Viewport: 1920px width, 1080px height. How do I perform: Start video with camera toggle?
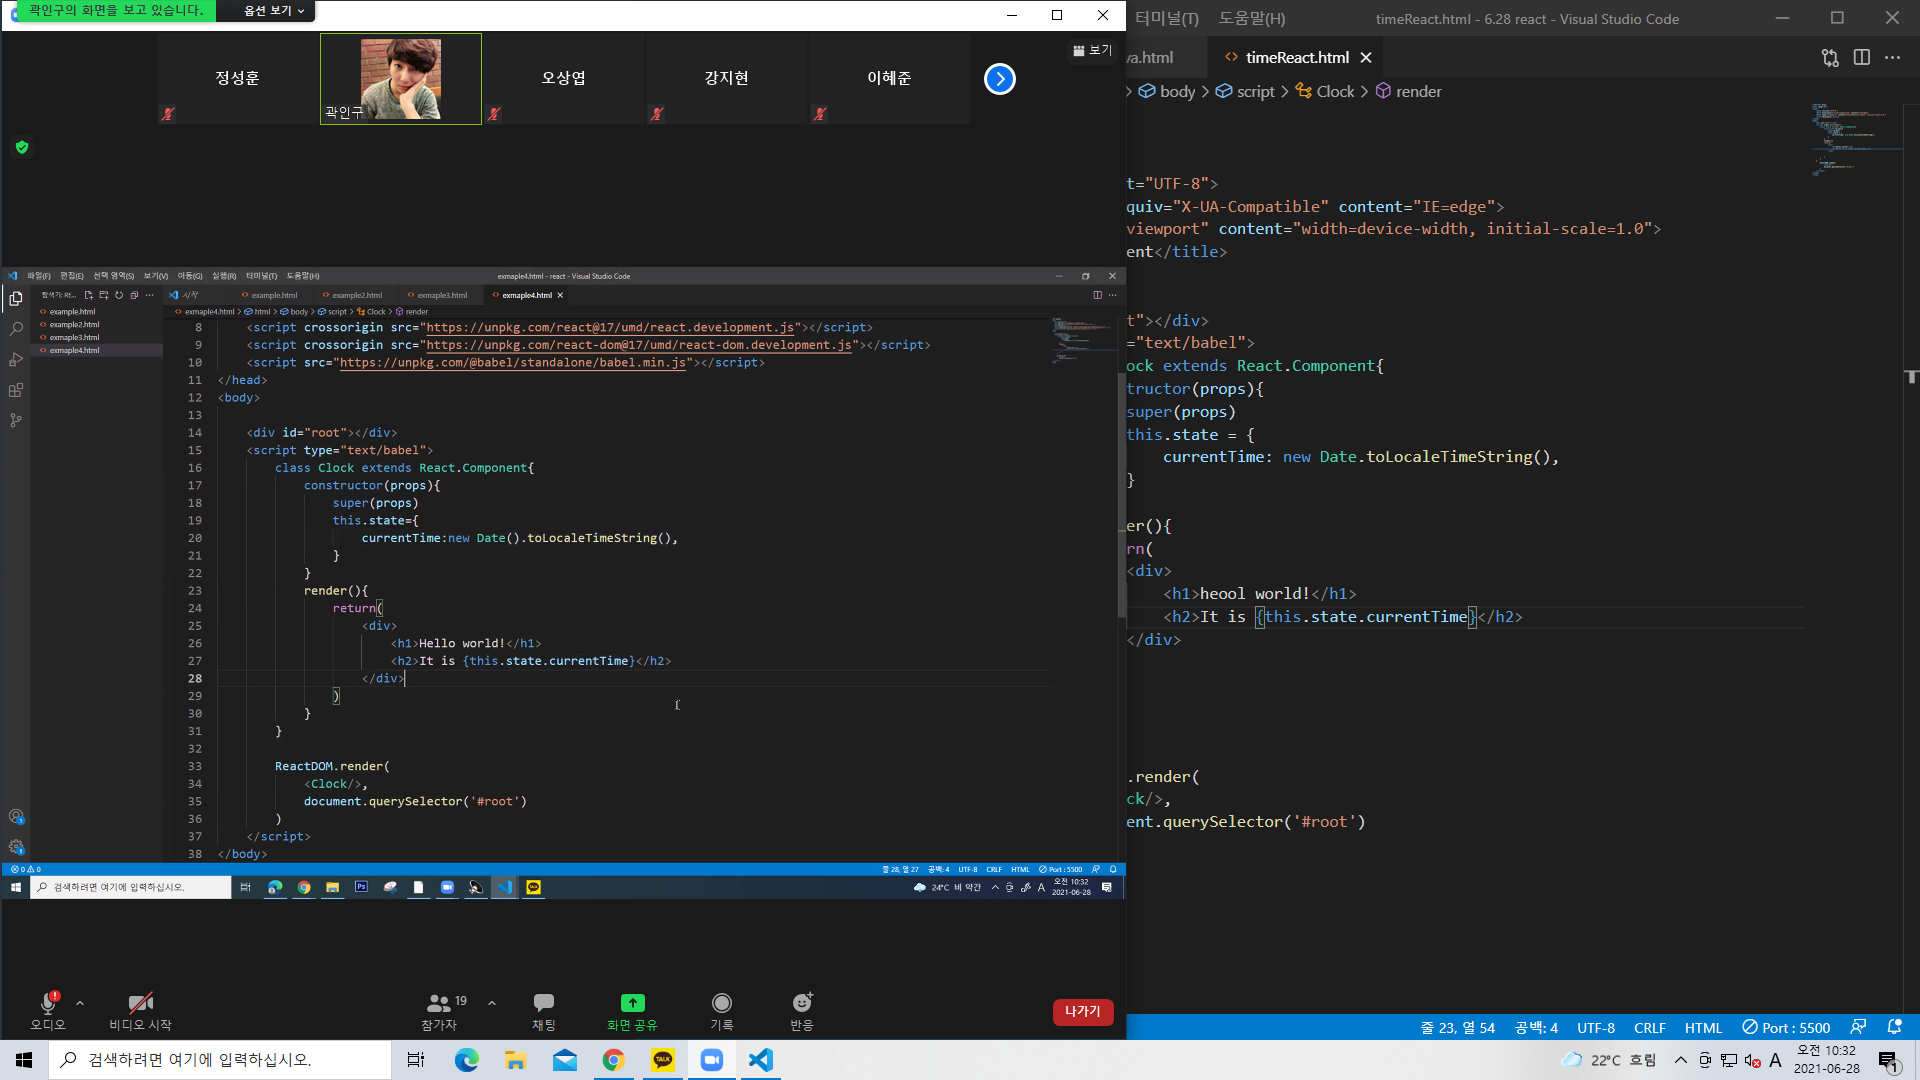click(140, 1003)
